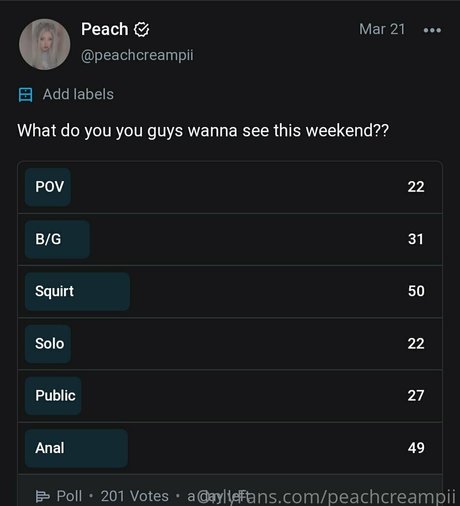Viewport: 460px width, 506px height.
Task: Visit the @peachcreampii handle link
Action: pyautogui.click(x=137, y=55)
